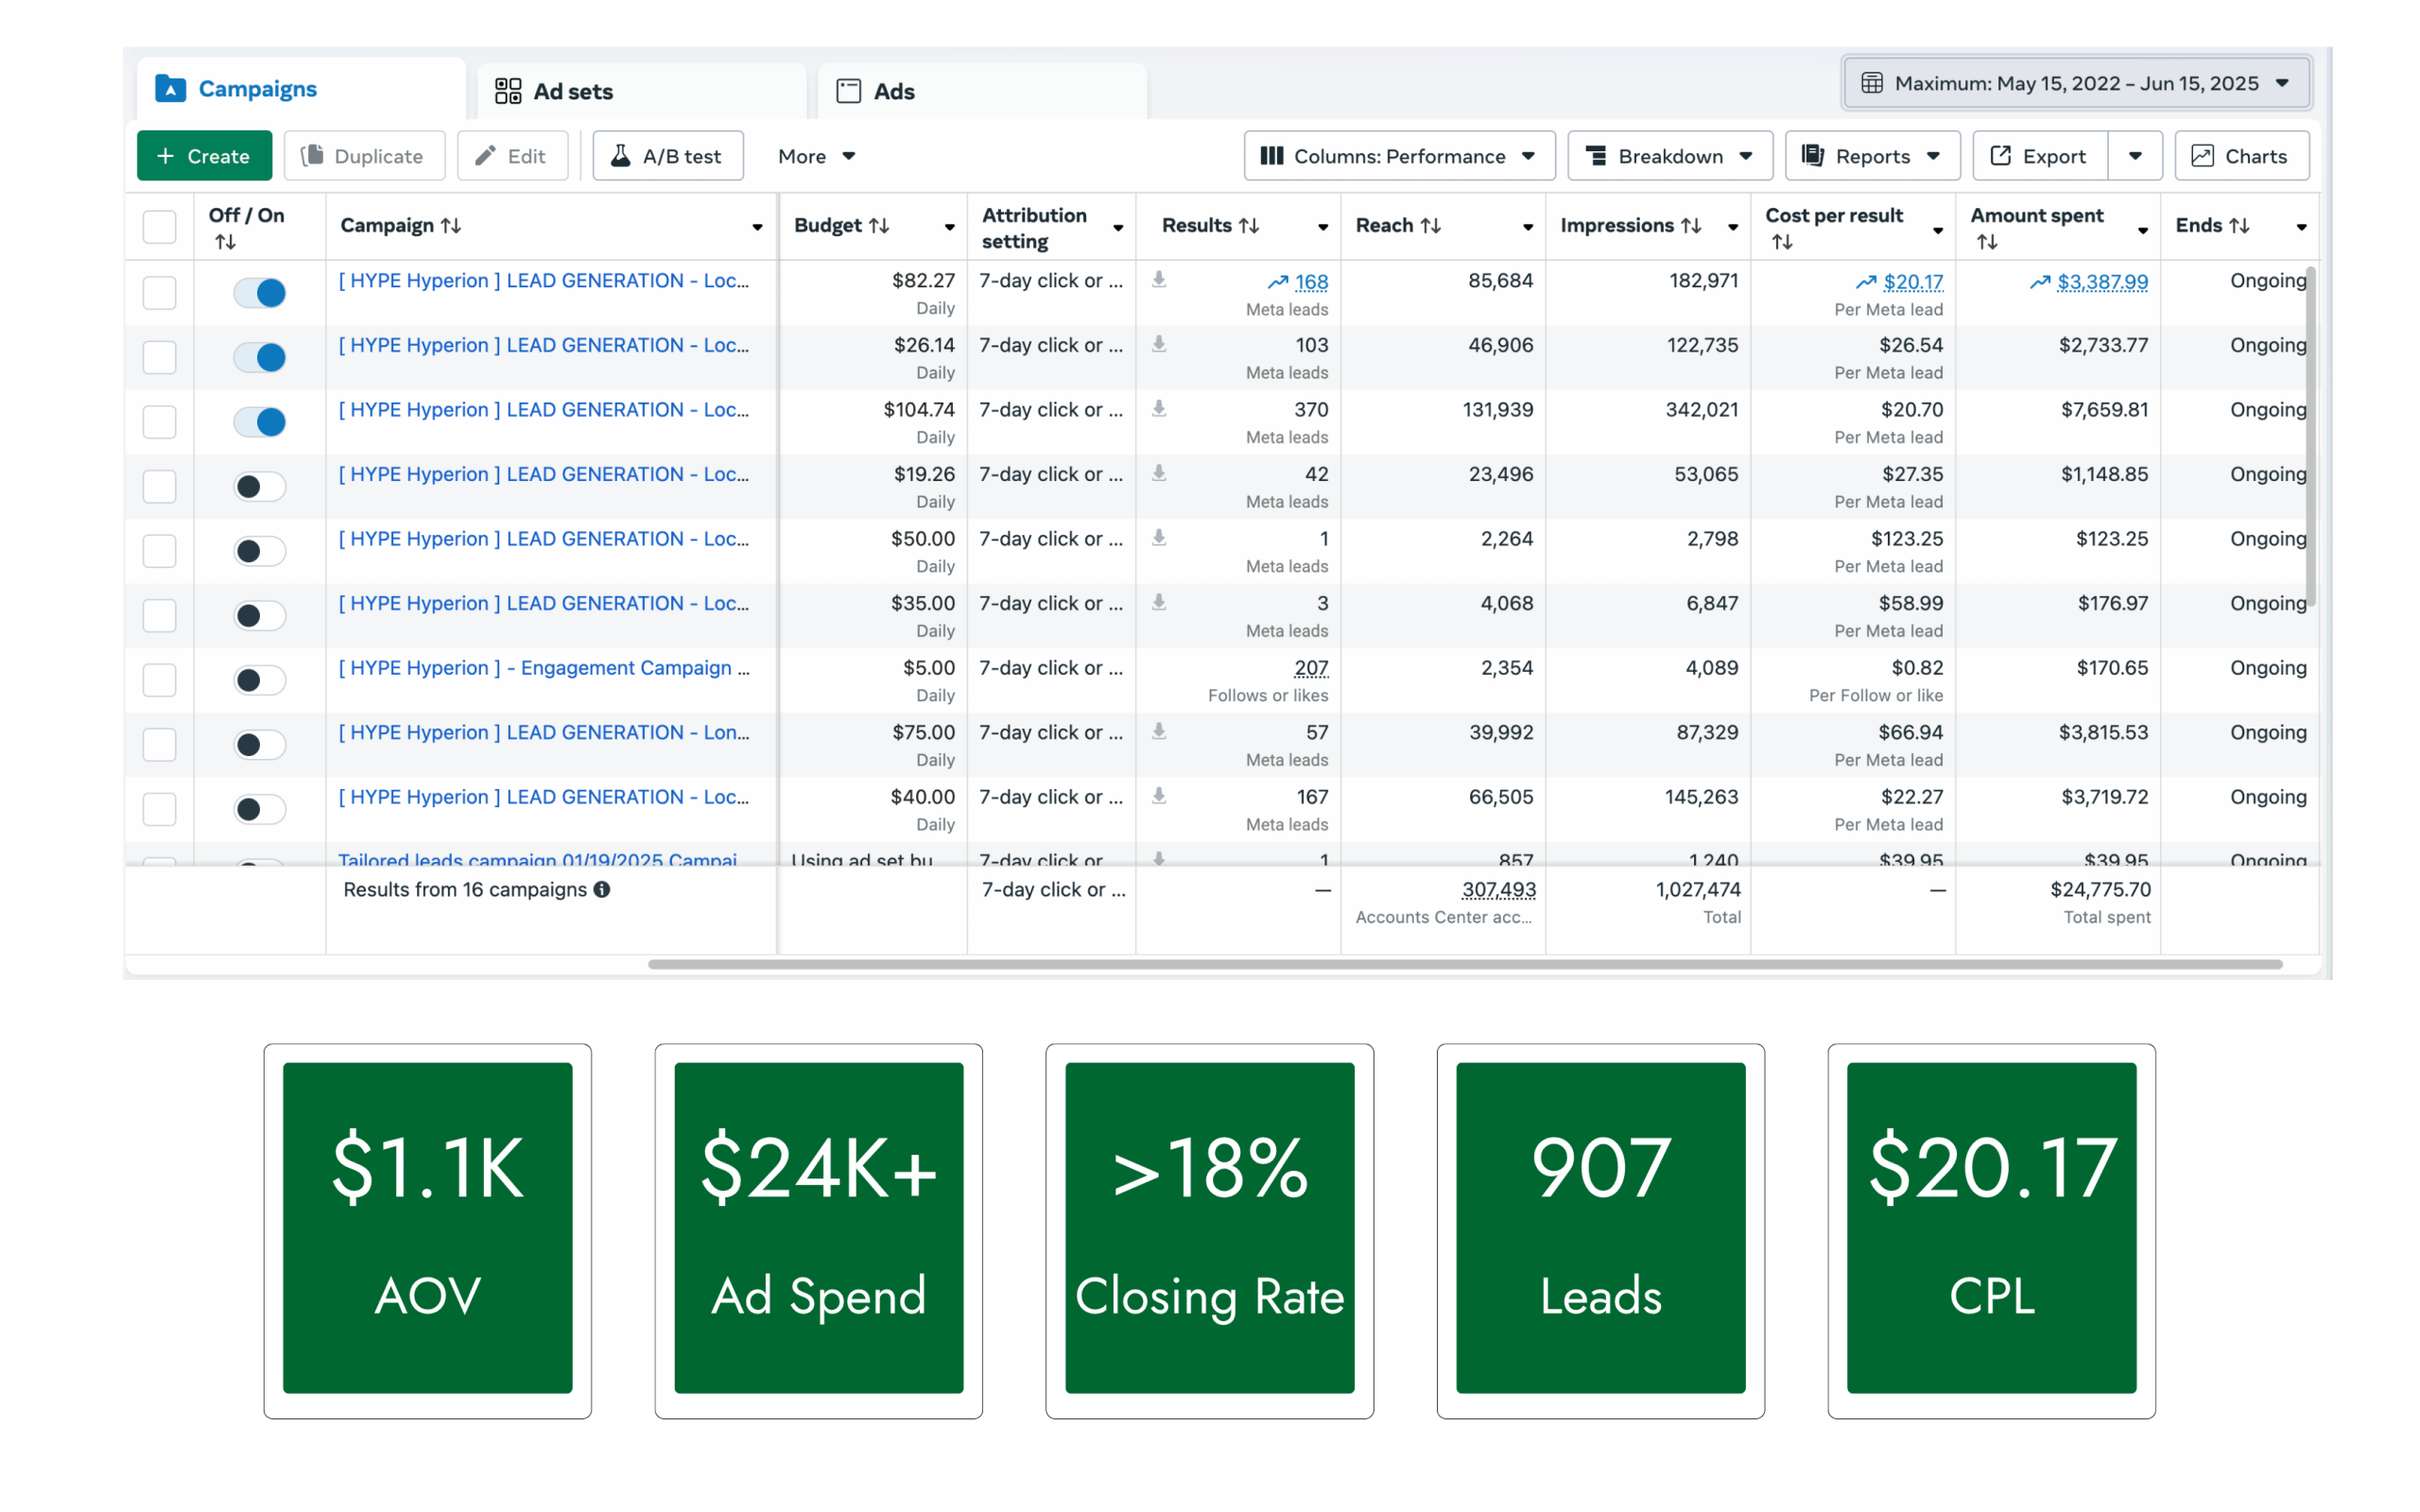Open the Reports dropdown
The image size is (2420, 1512).
[1872, 156]
